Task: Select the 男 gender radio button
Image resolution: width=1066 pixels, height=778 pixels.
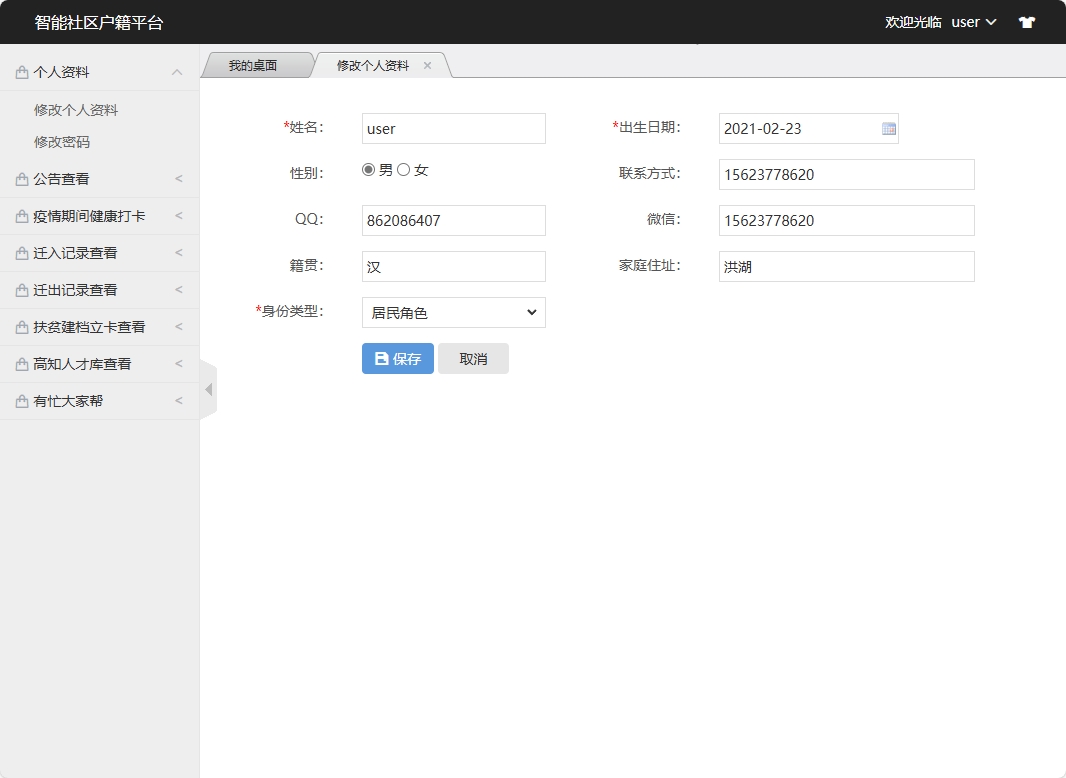Action: click(x=368, y=169)
